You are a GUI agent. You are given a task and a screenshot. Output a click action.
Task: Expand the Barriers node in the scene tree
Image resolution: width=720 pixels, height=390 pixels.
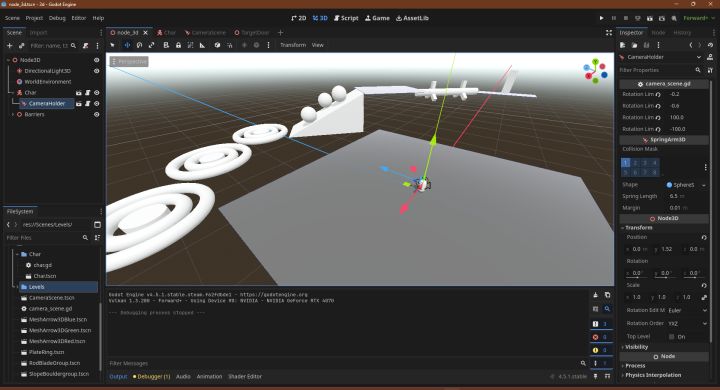pyautogui.click(x=12, y=114)
